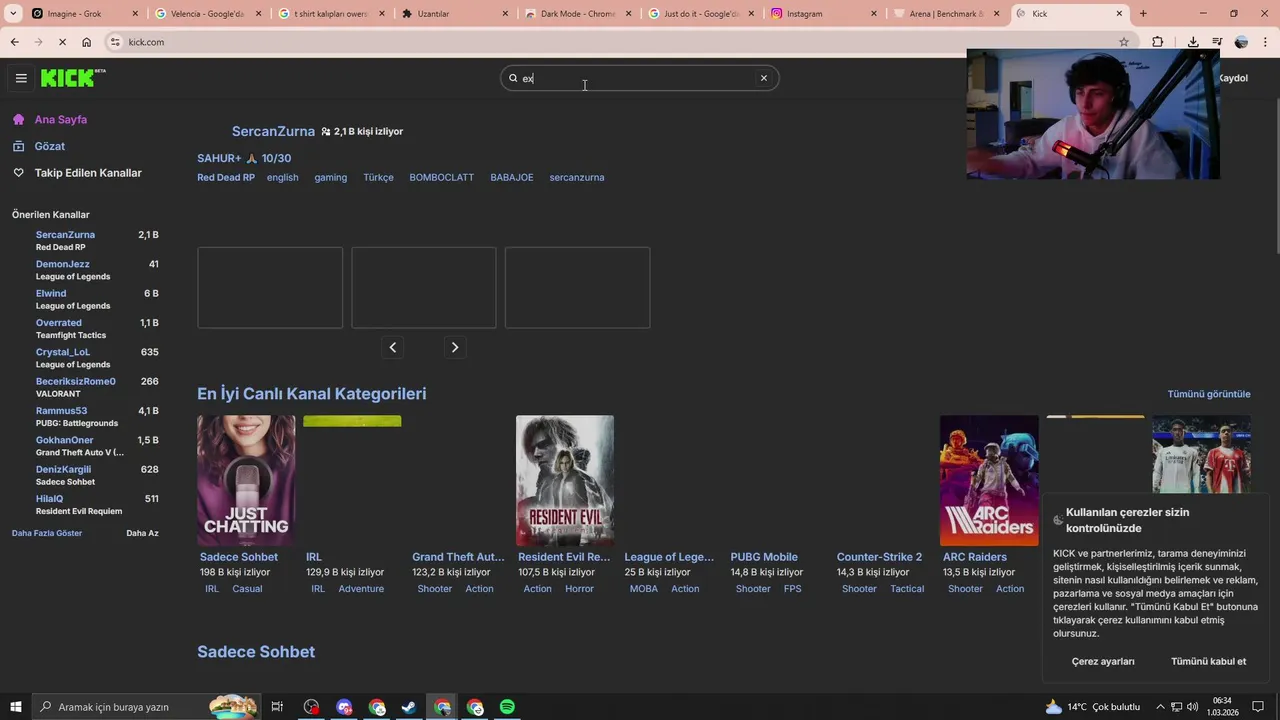Open the hamburger sidebar menu

tap(21, 78)
